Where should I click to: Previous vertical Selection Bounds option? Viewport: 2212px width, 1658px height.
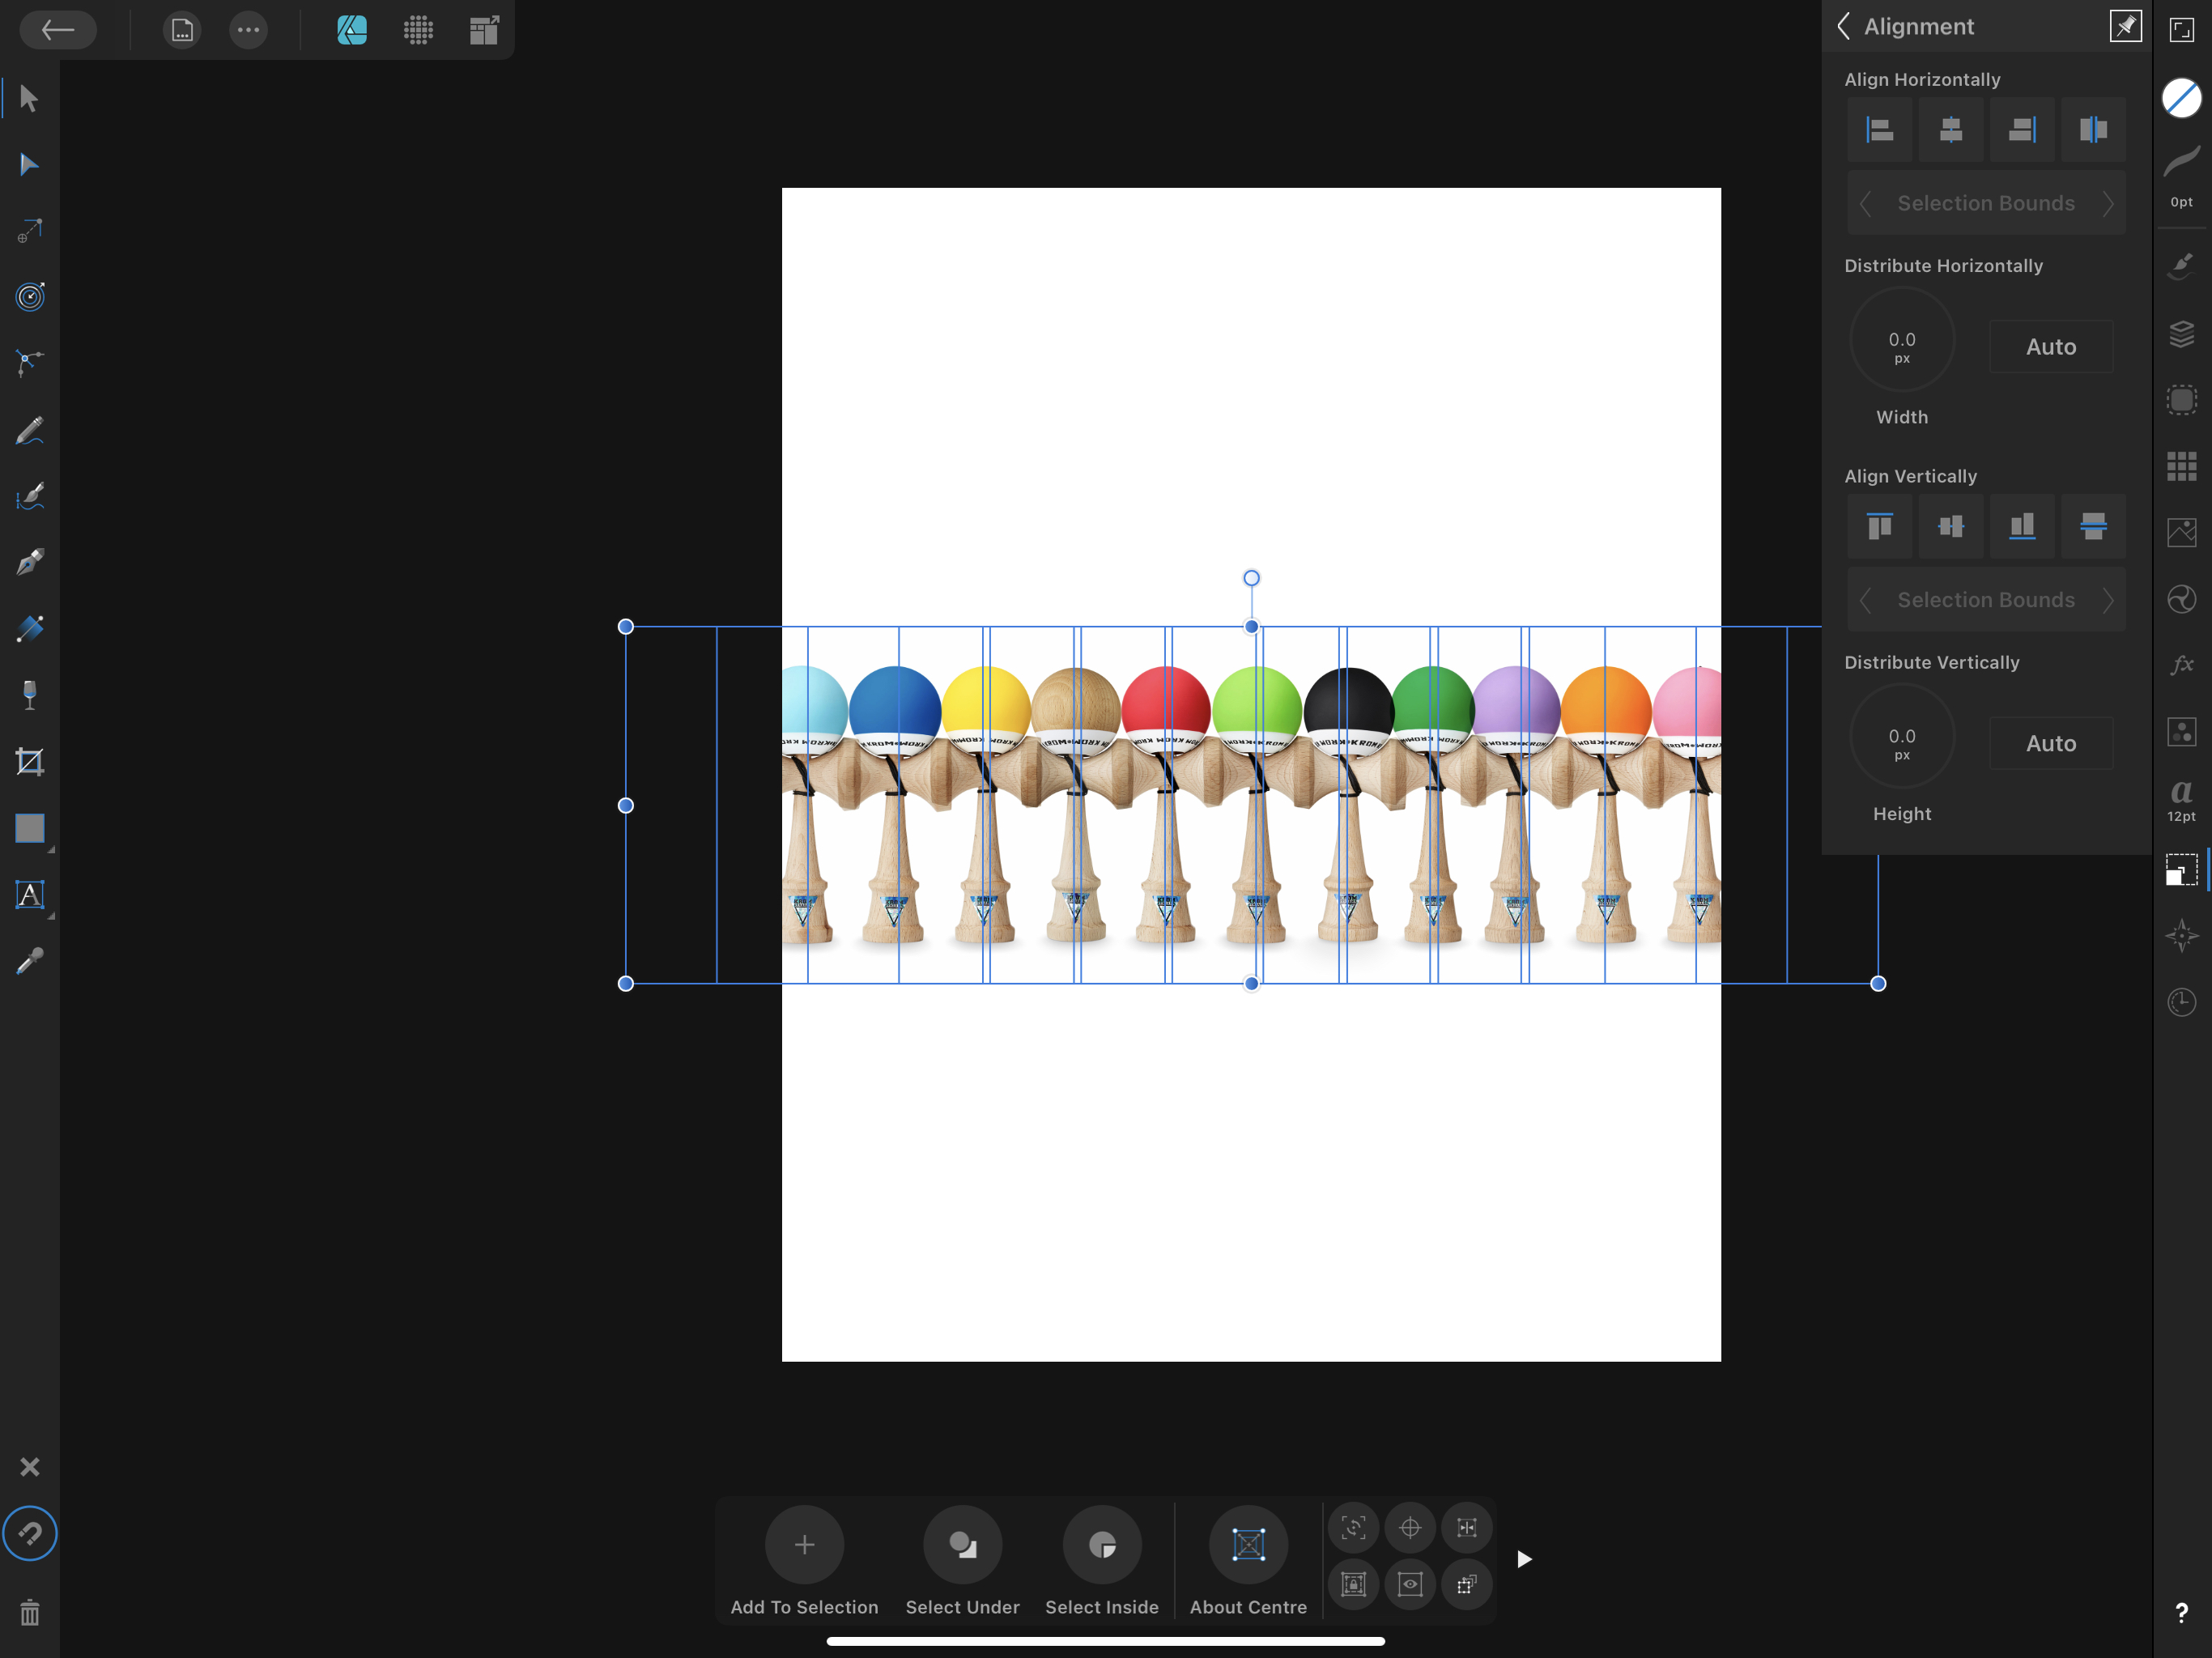1865,600
